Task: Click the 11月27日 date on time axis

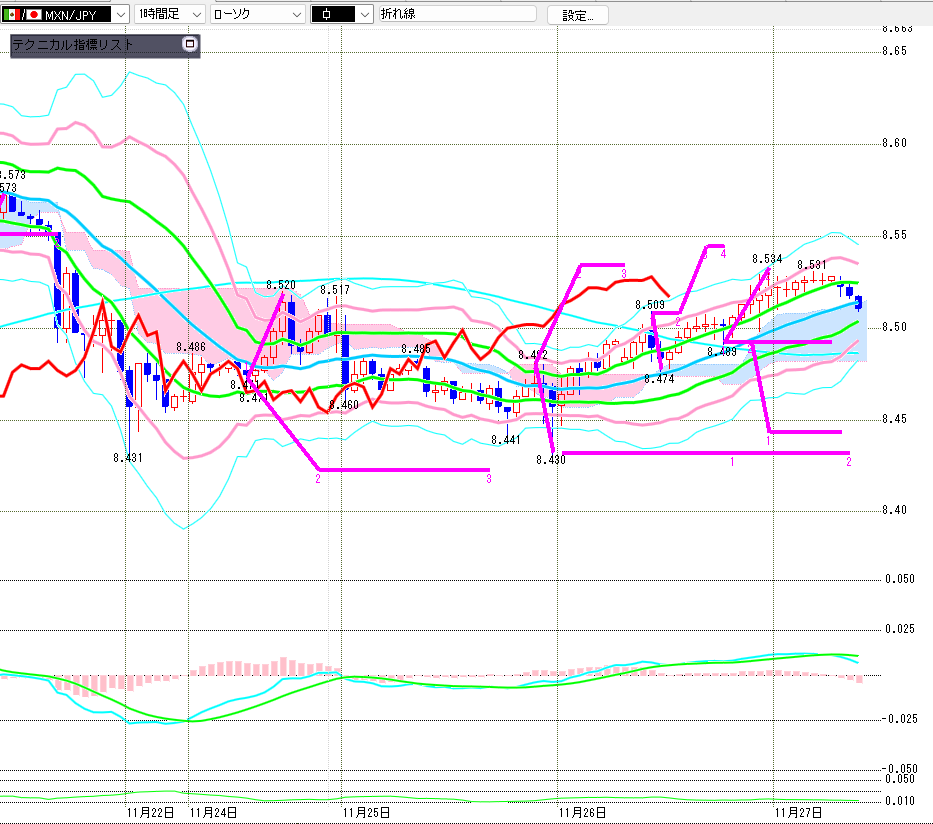Action: coord(797,813)
